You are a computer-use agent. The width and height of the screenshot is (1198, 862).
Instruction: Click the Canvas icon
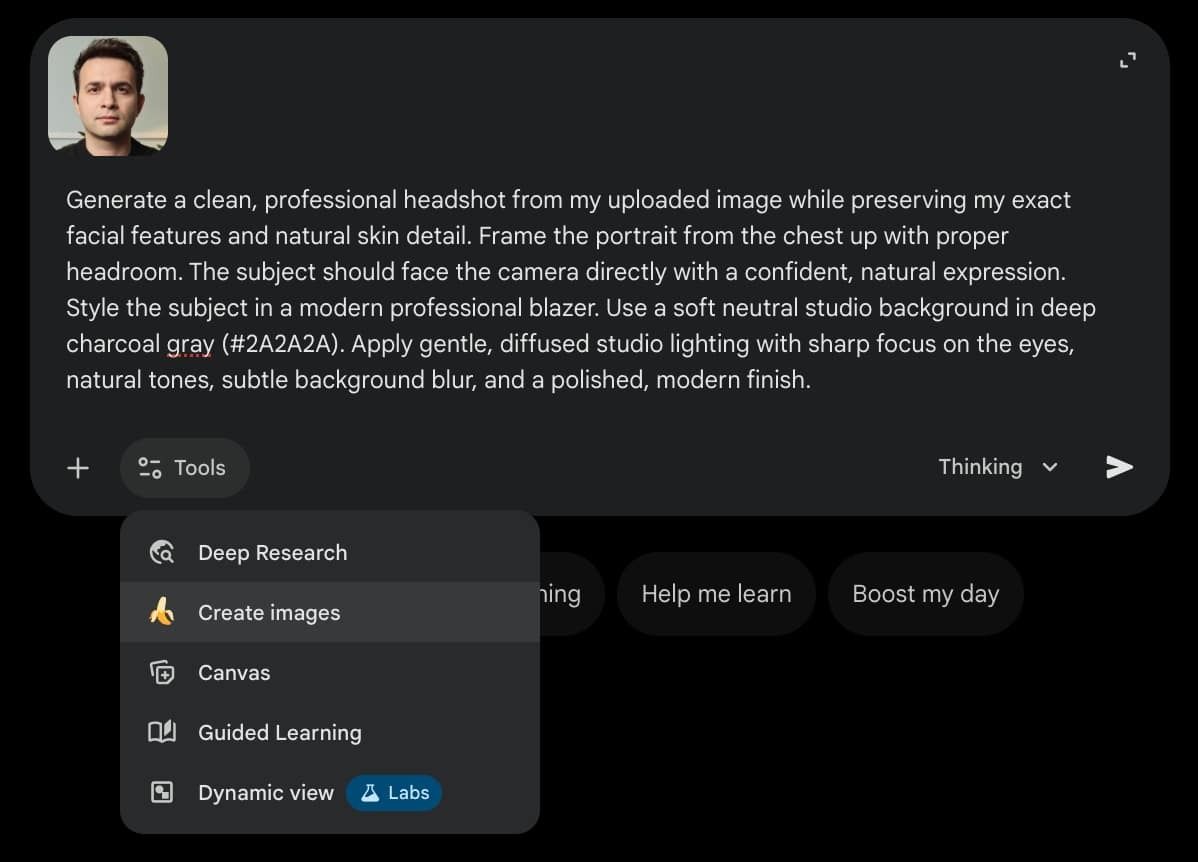click(x=162, y=673)
